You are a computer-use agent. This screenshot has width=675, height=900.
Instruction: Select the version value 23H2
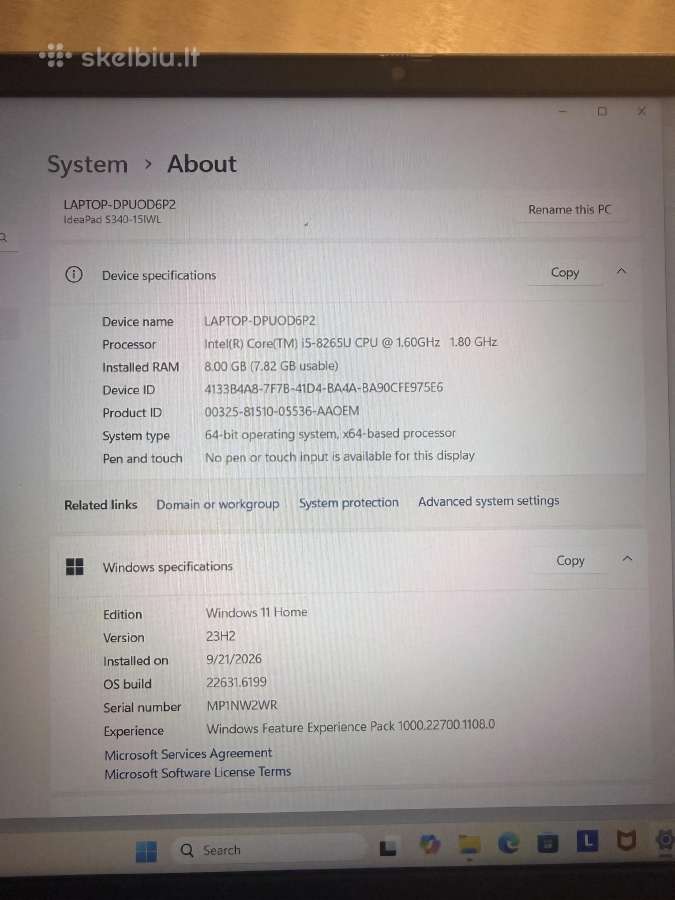[x=220, y=636]
